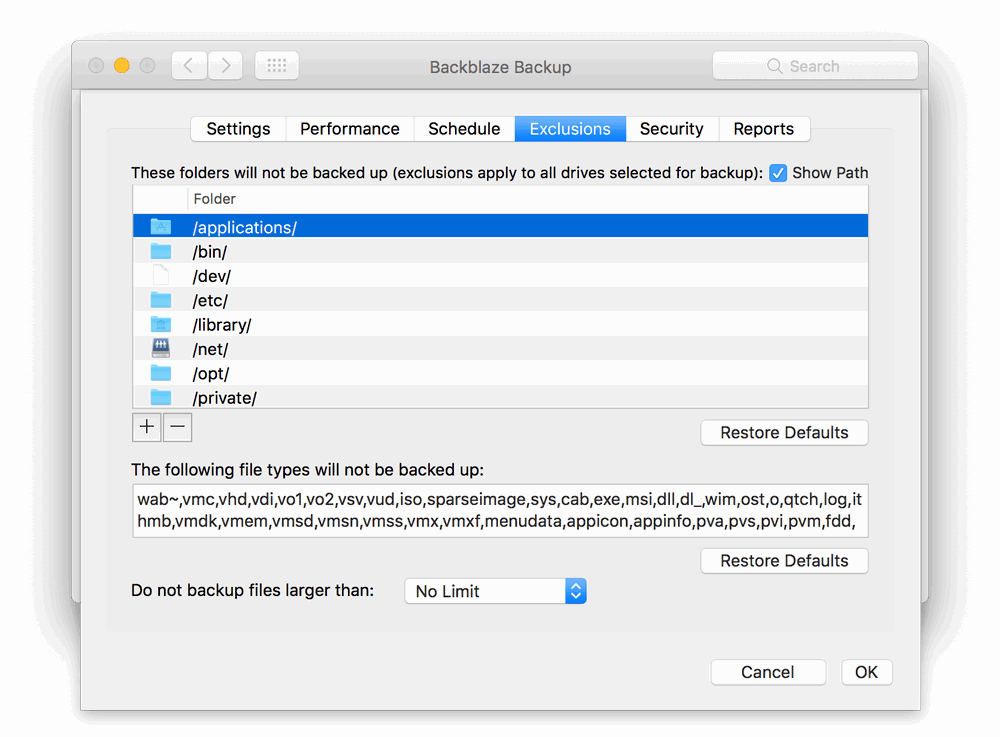Select the /bin/ row
Image resolution: width=1000 pixels, height=737 pixels.
(501, 251)
